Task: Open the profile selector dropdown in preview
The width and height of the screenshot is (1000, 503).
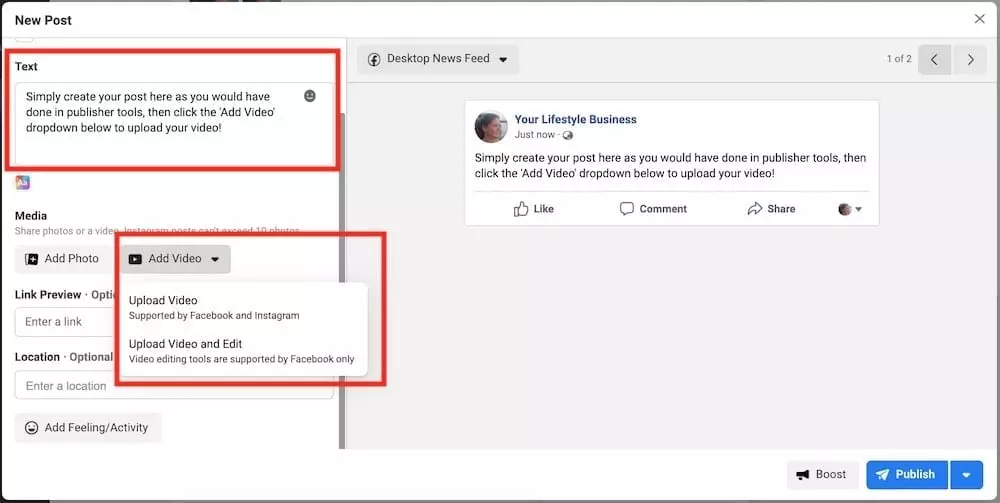Action: click(x=850, y=209)
